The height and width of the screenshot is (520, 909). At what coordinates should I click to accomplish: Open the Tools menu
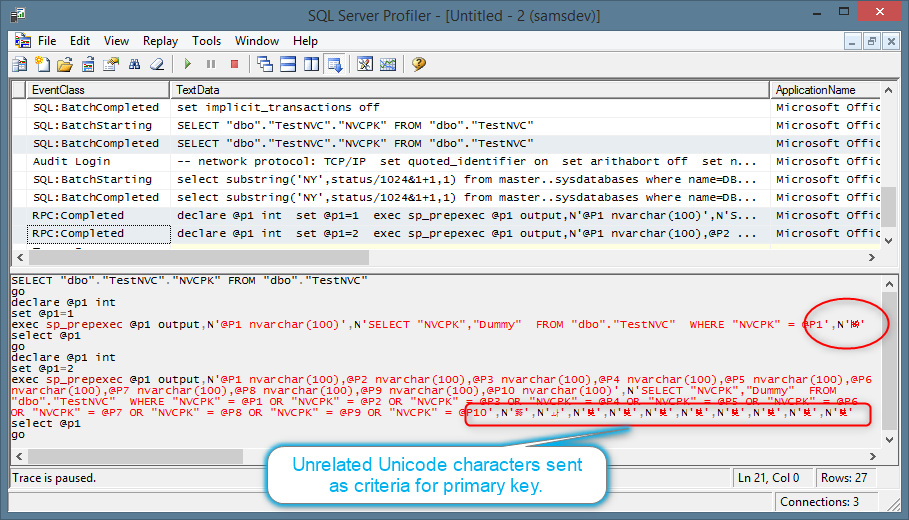pyautogui.click(x=206, y=41)
